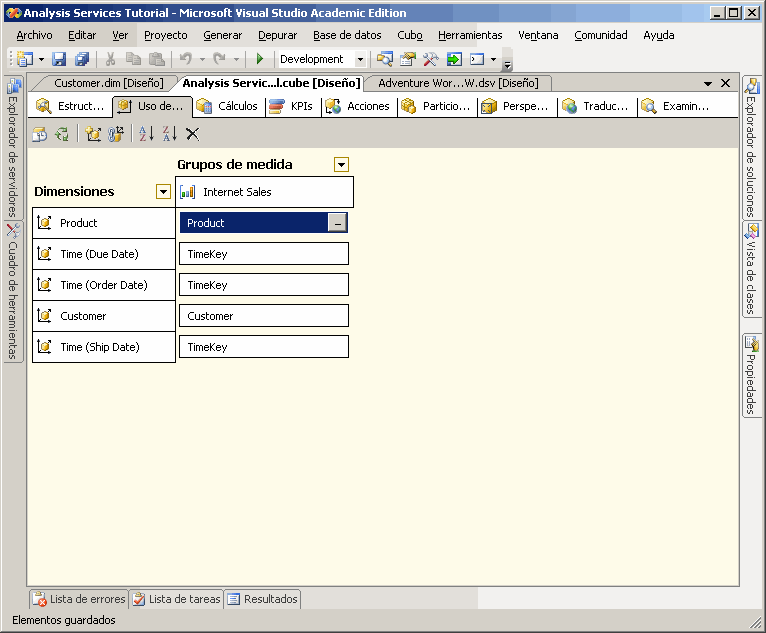Viewport: 766px width, 633px height.
Task: Open the Cubo menu
Action: click(410, 35)
